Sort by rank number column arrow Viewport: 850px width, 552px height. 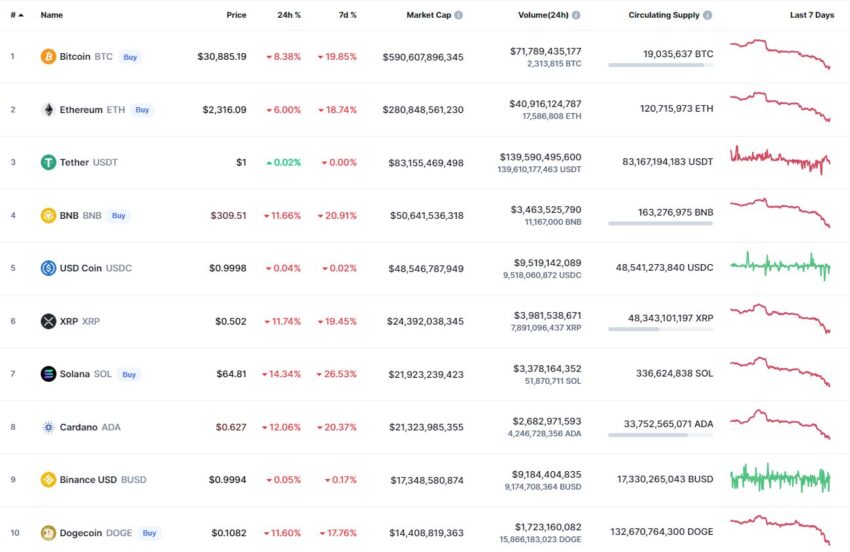[21, 15]
